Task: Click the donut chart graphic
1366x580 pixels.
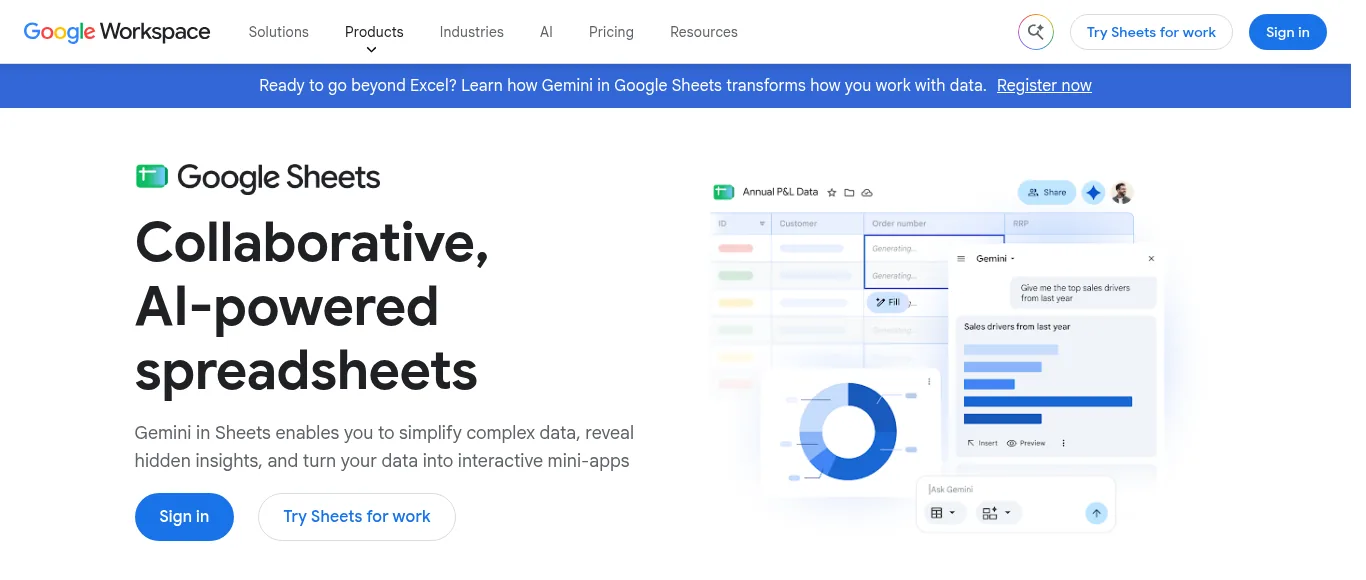Action: click(848, 431)
